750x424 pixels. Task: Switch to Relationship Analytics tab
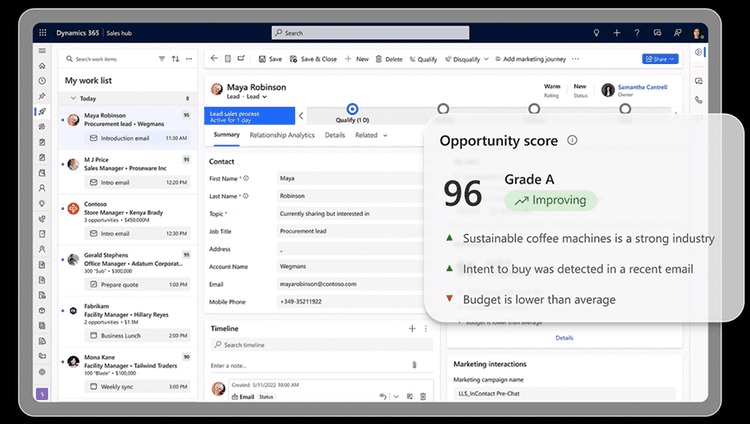point(282,135)
